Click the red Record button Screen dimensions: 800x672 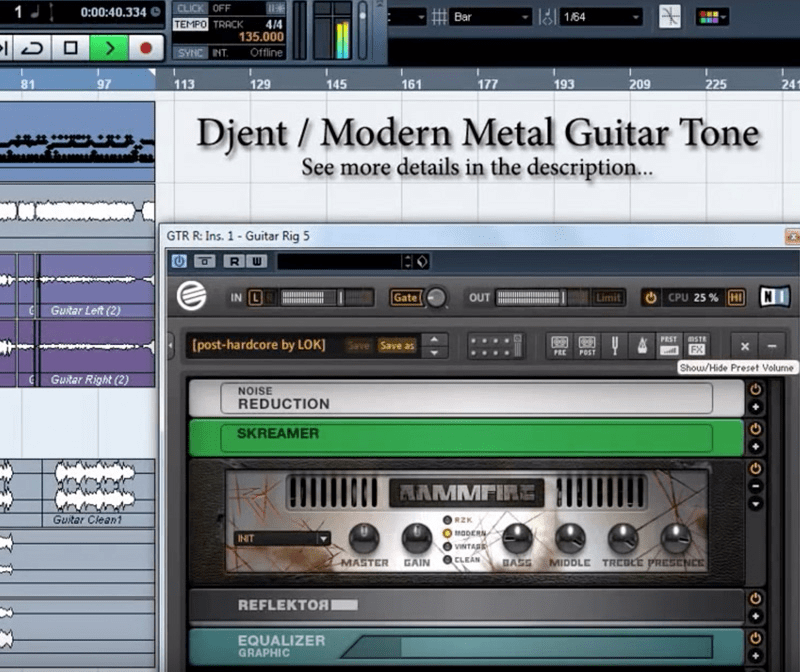pos(146,48)
